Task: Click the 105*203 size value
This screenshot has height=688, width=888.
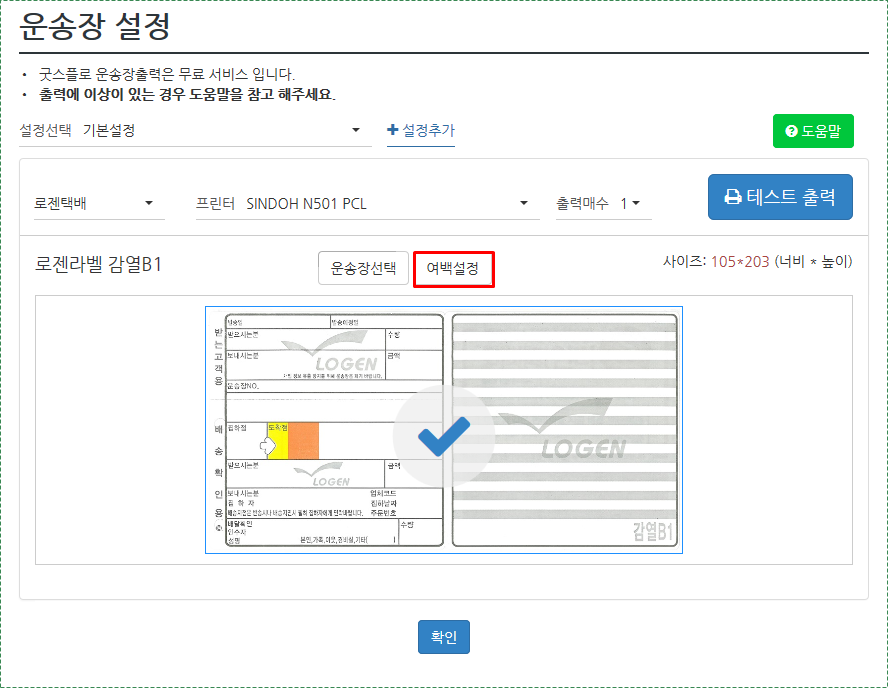Action: pos(740,262)
